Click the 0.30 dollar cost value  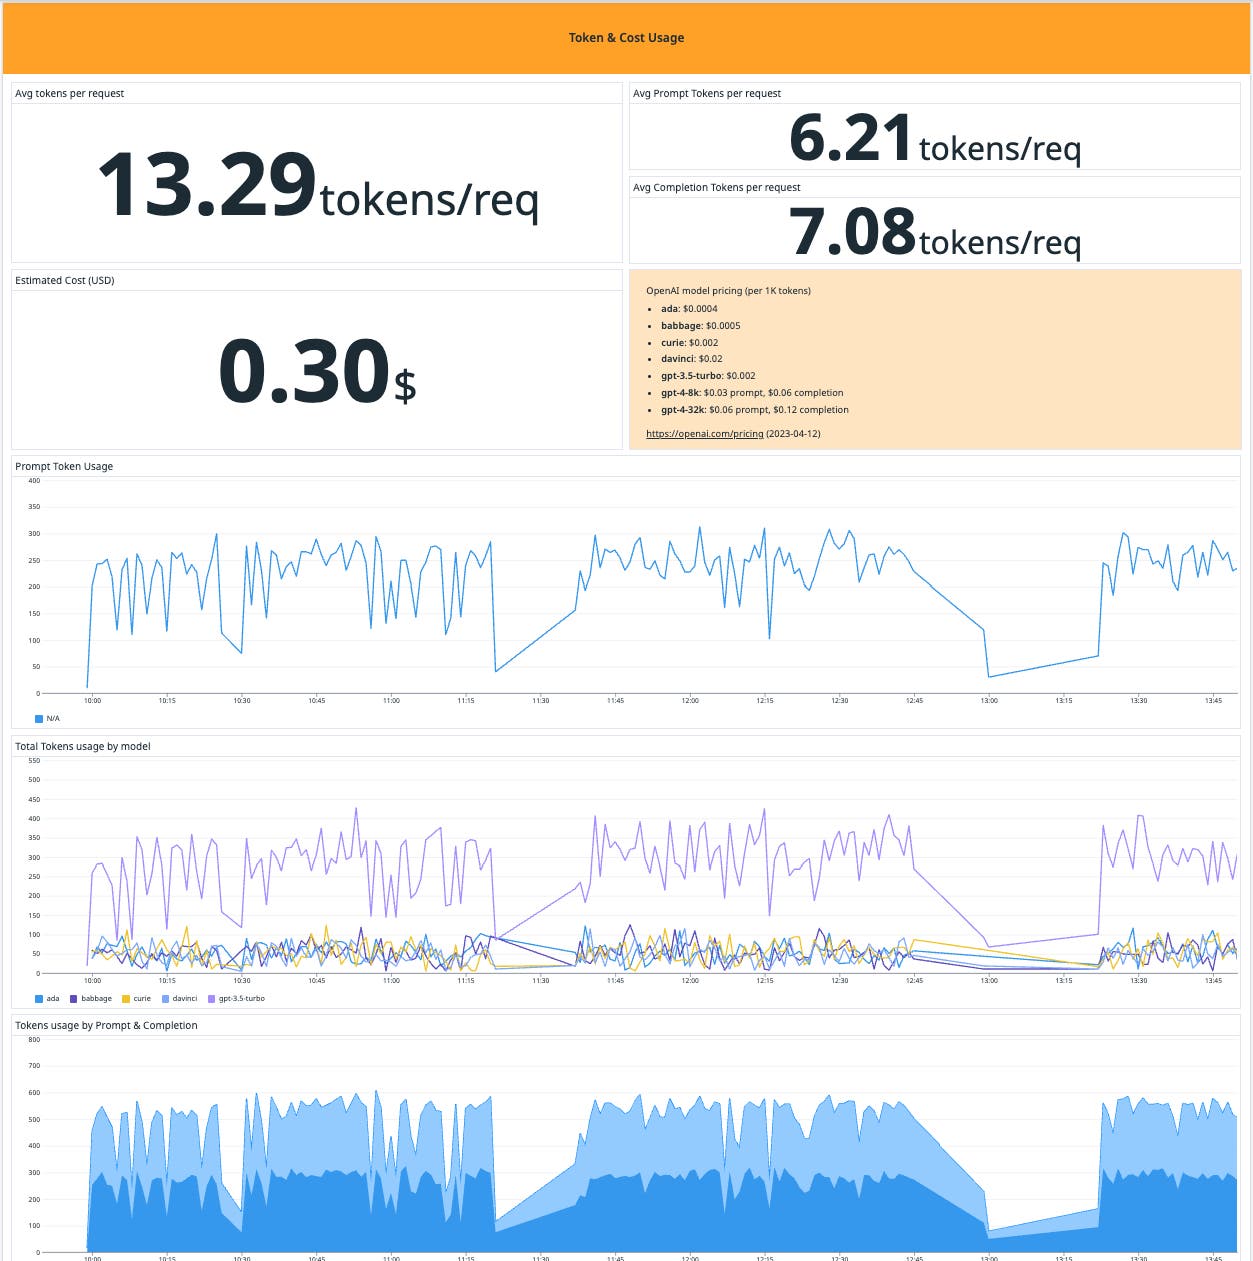click(316, 372)
